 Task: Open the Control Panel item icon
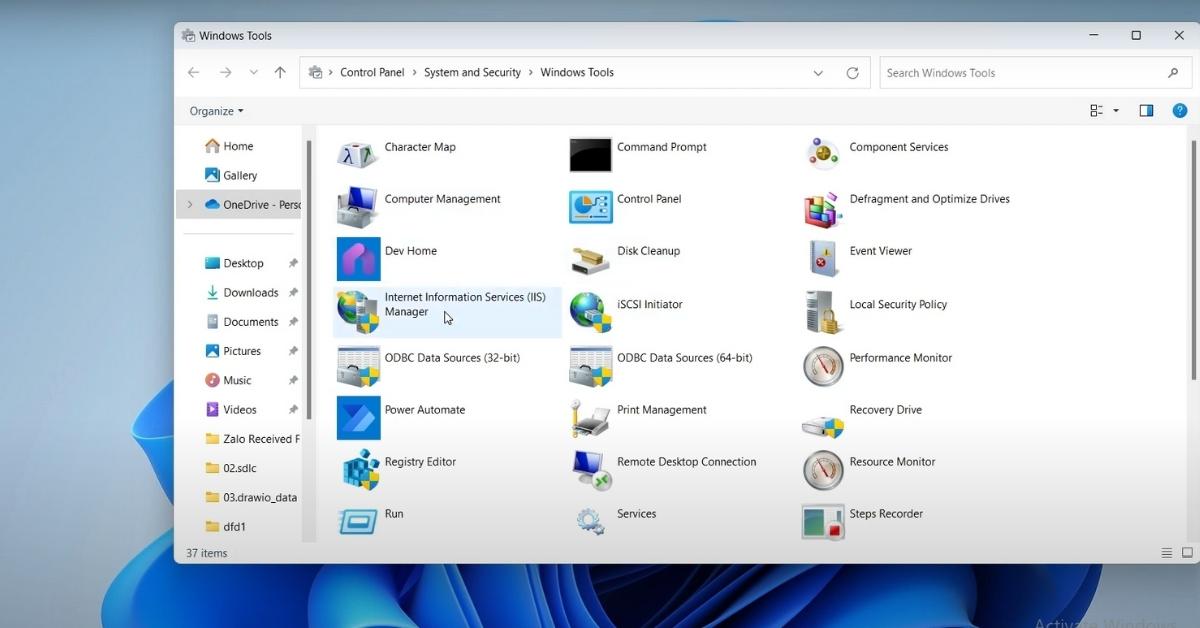coord(590,207)
